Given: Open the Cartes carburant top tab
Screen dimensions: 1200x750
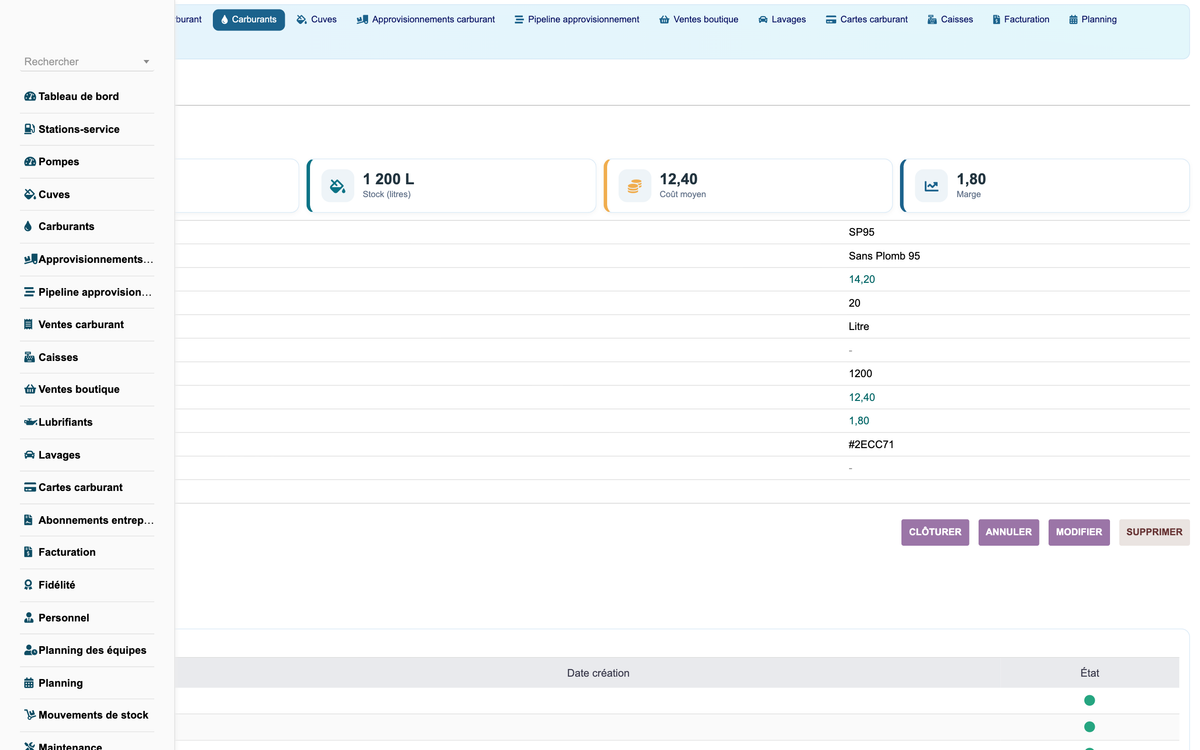Looking at the screenshot, I should (867, 19).
